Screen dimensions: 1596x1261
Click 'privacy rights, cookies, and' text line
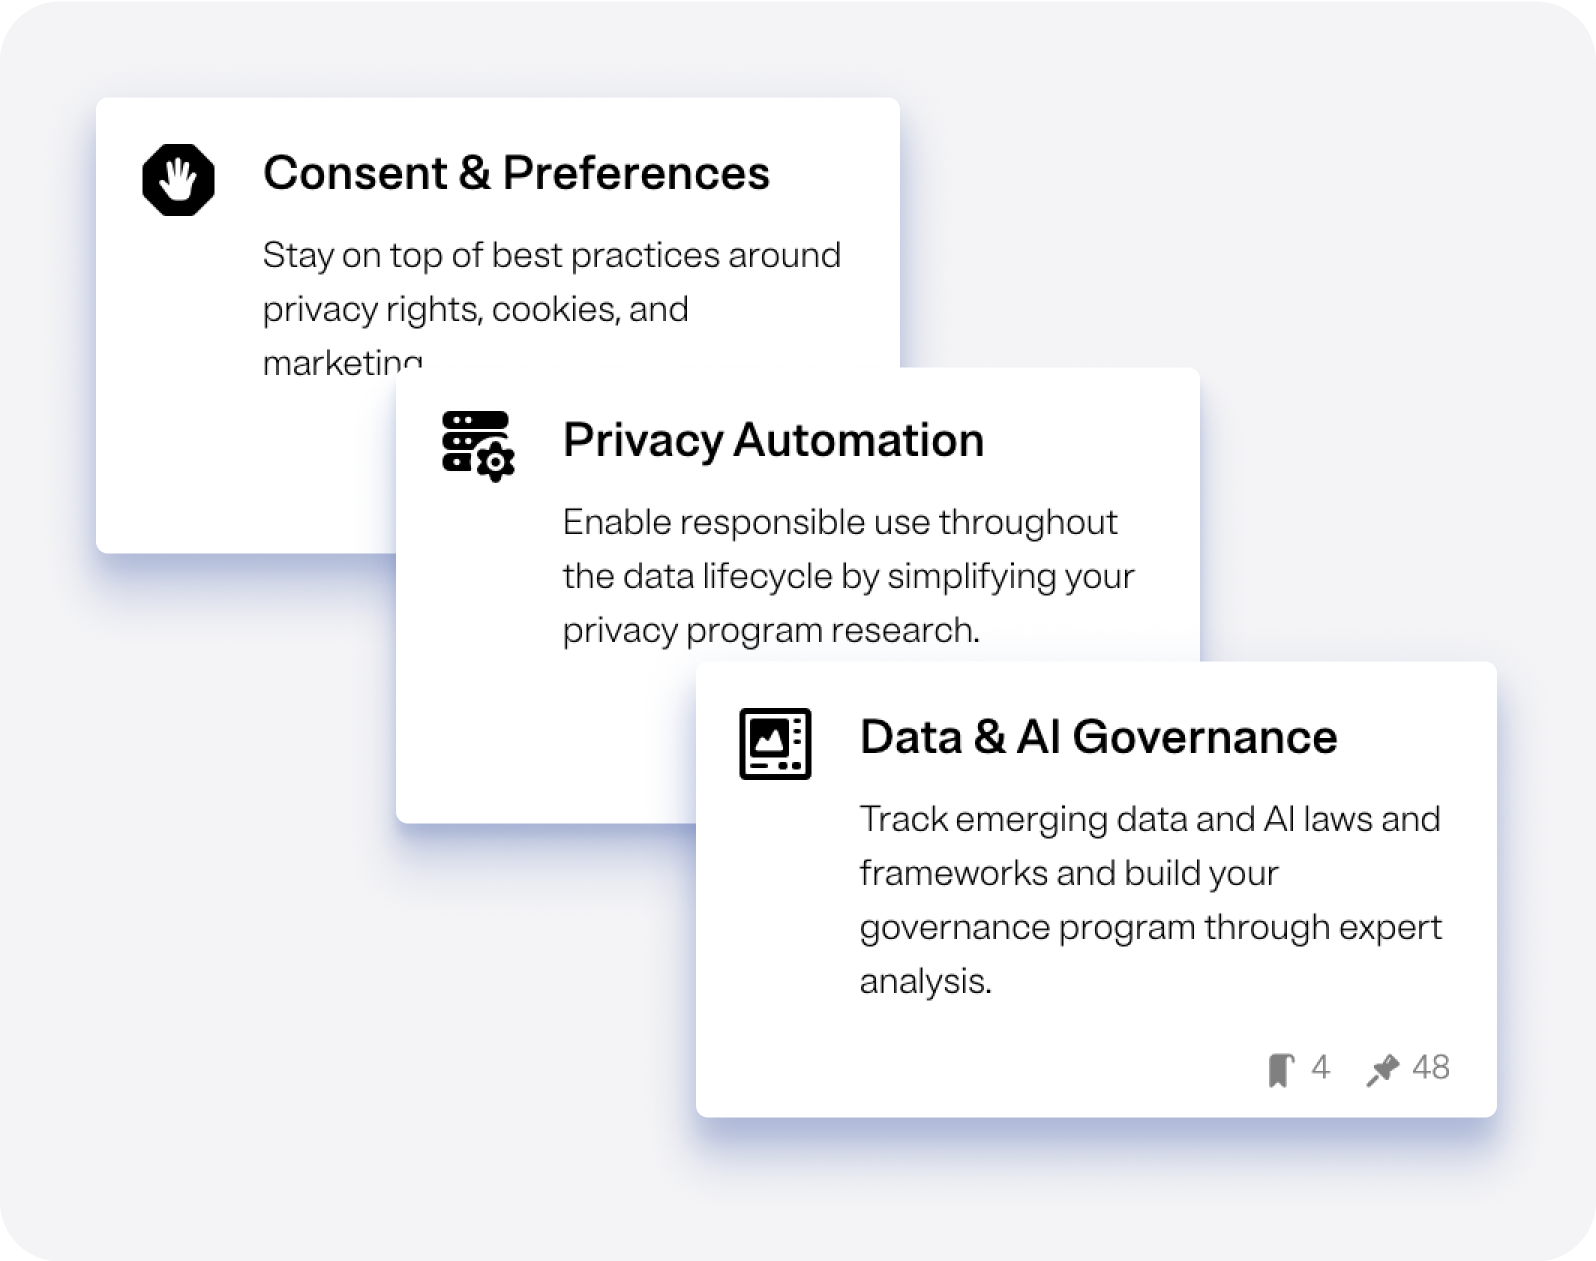click(475, 309)
